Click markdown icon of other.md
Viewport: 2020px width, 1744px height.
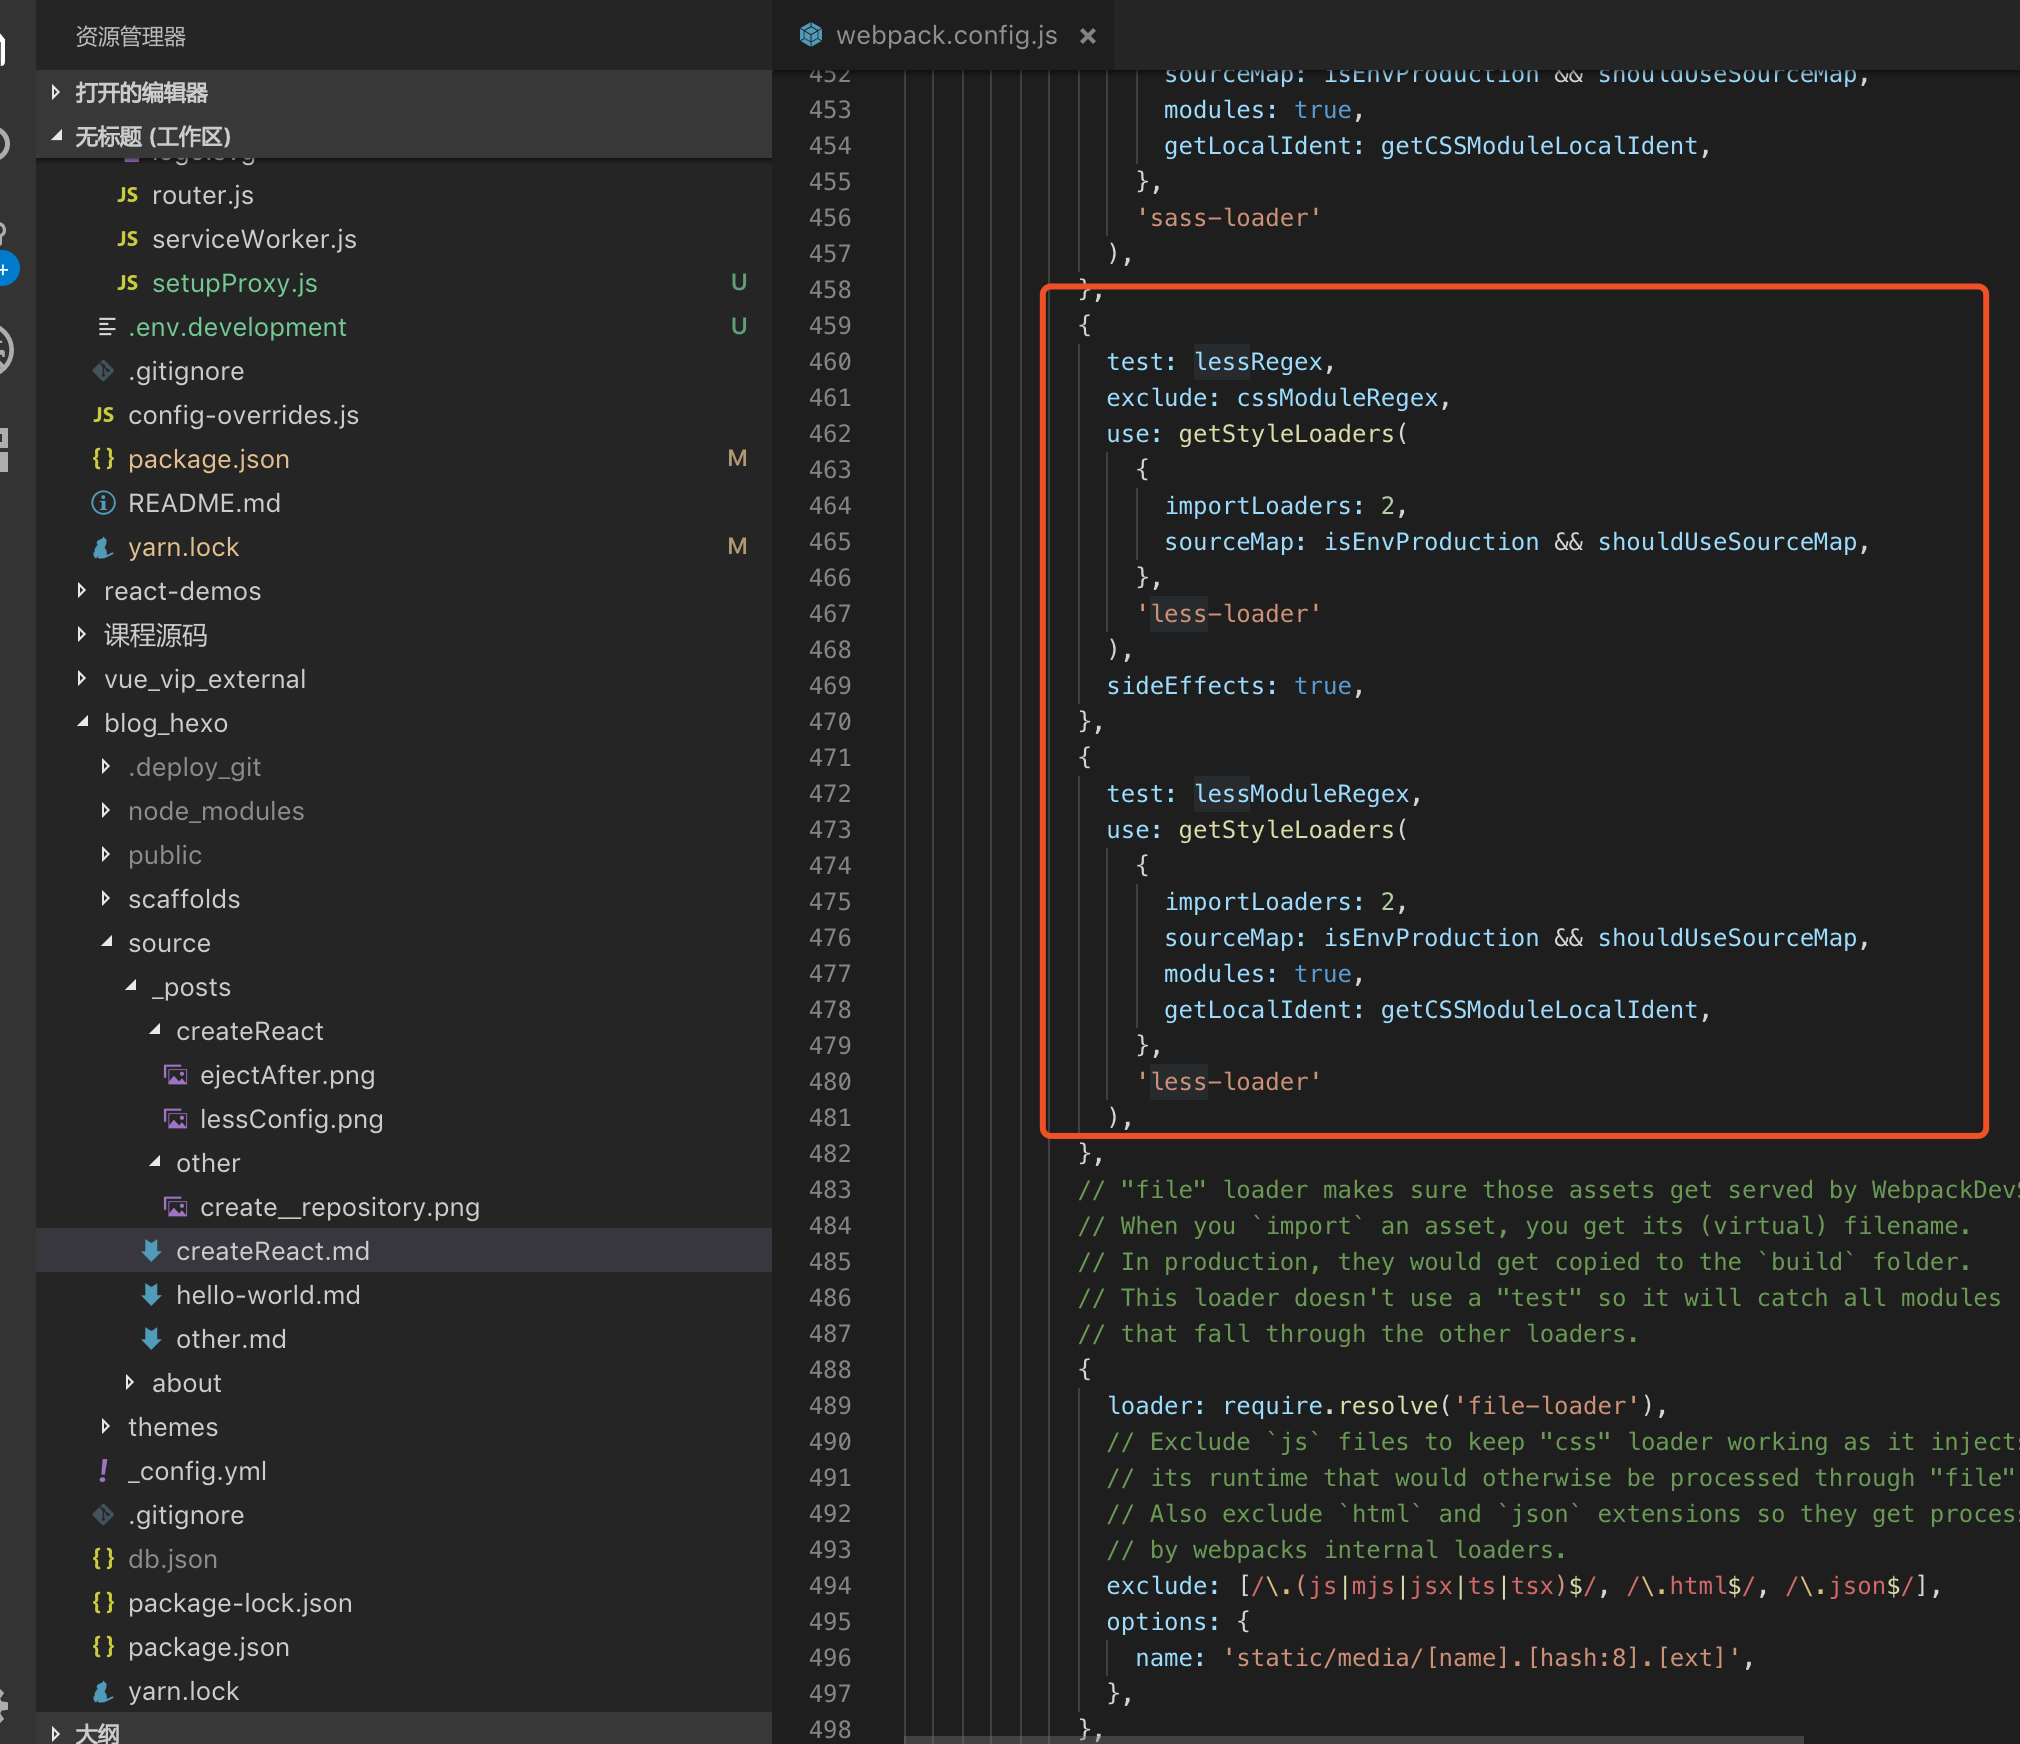click(x=152, y=1339)
